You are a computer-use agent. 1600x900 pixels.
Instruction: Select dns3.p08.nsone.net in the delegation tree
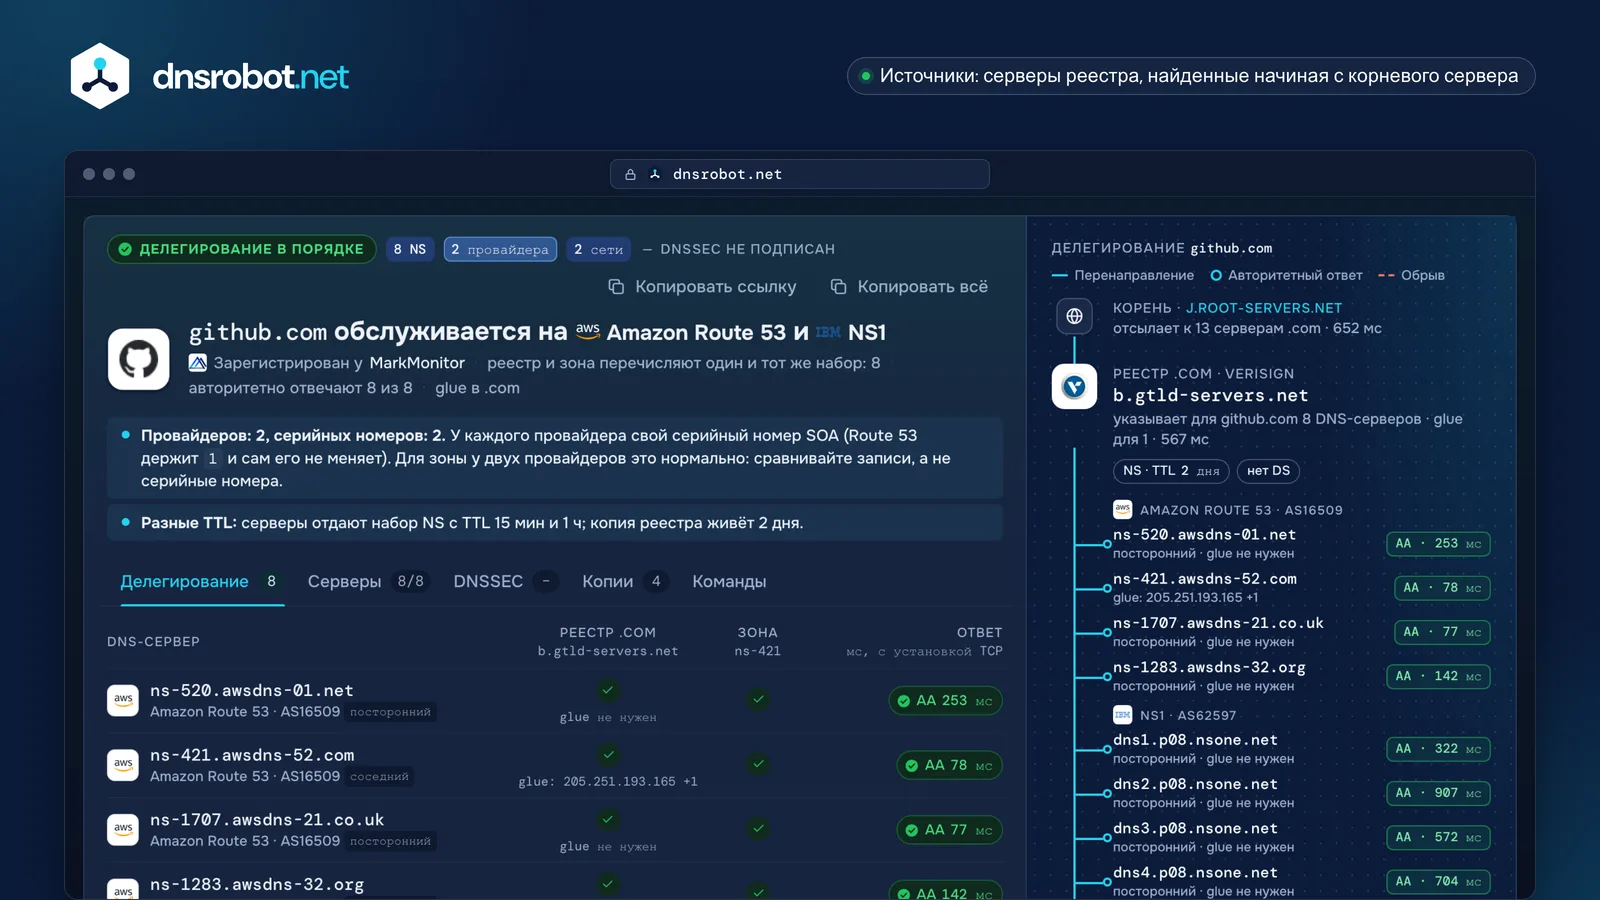coord(1195,828)
